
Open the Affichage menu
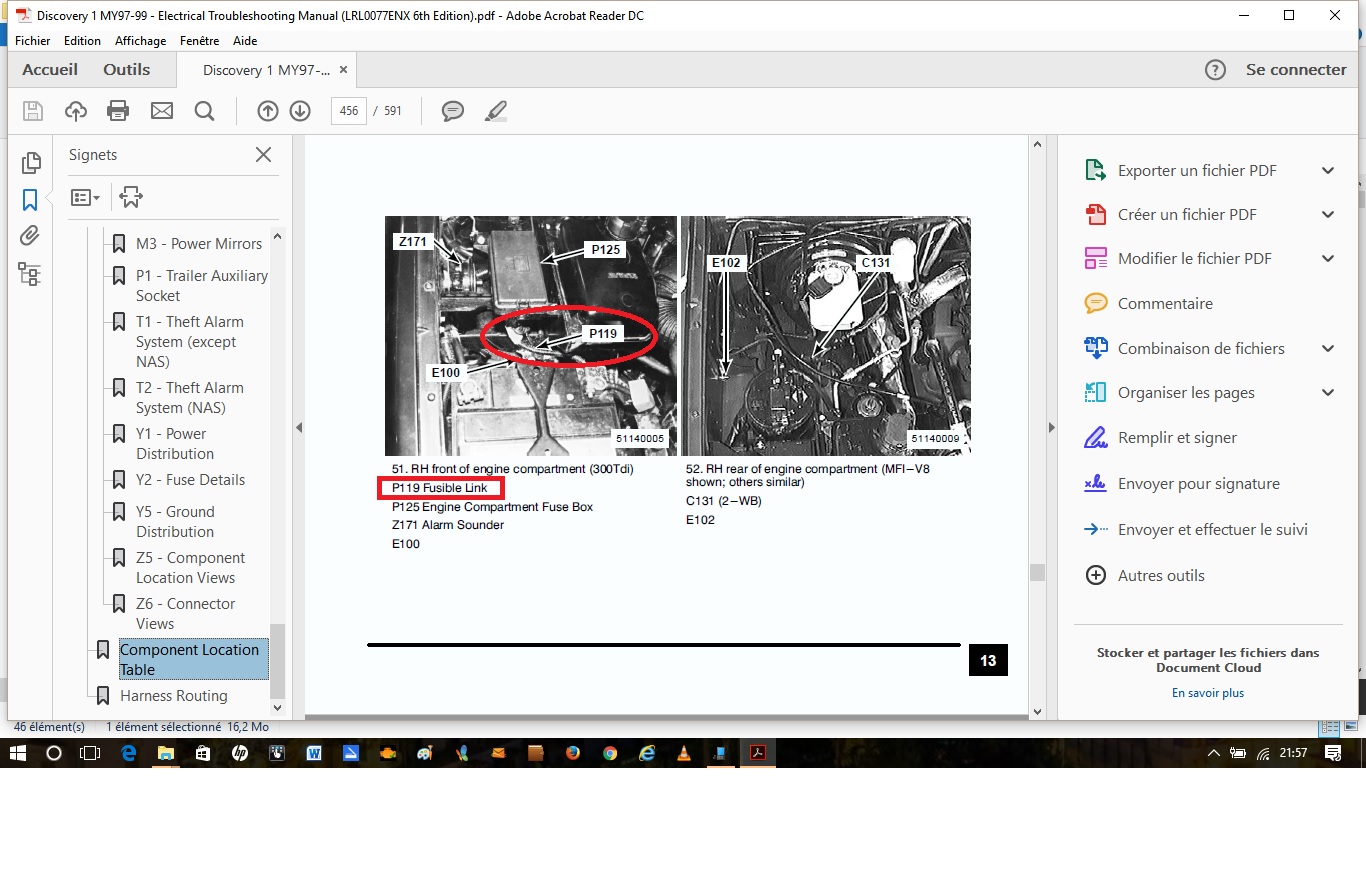tap(140, 41)
